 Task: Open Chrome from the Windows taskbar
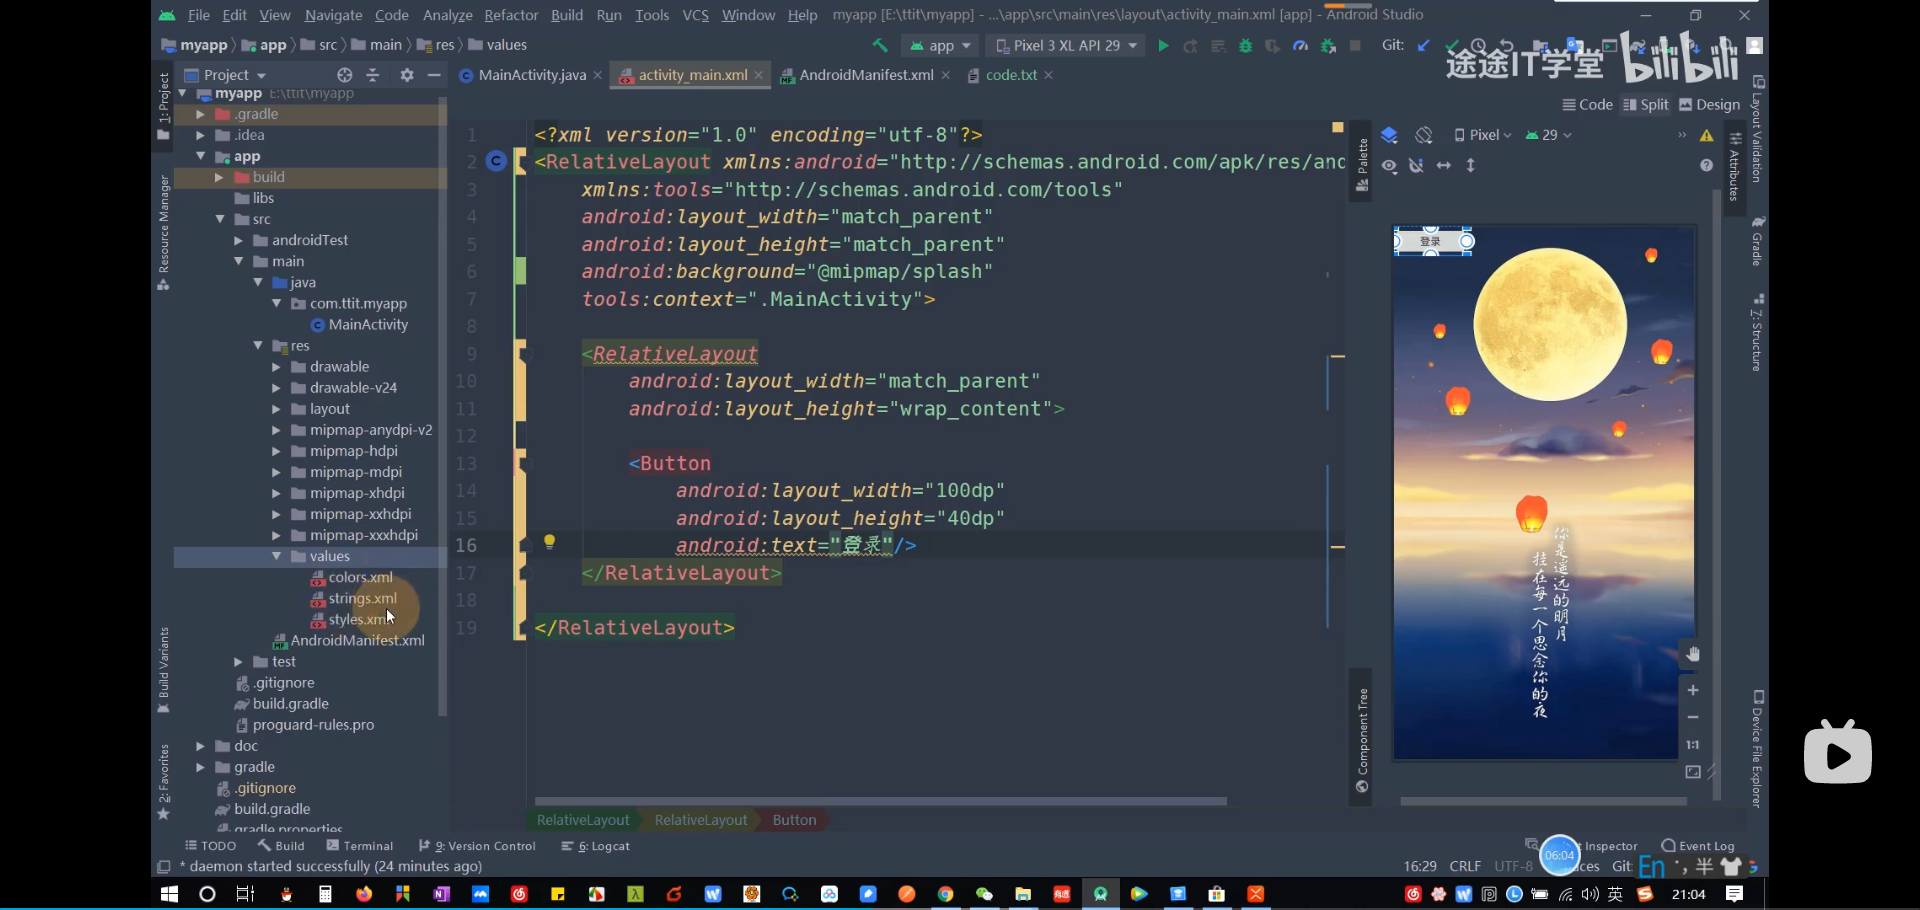[945, 894]
